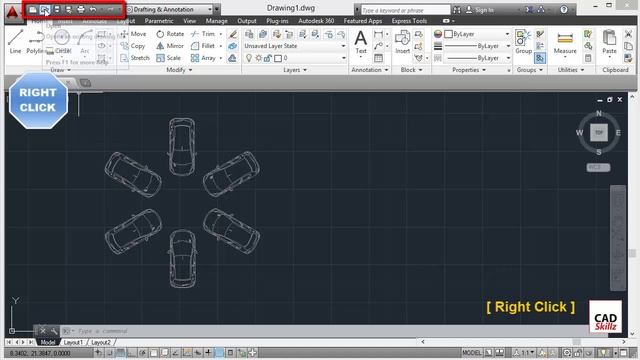Viewport: 640px width, 360px height.
Task: Select the Move tool
Action: (x=133, y=34)
